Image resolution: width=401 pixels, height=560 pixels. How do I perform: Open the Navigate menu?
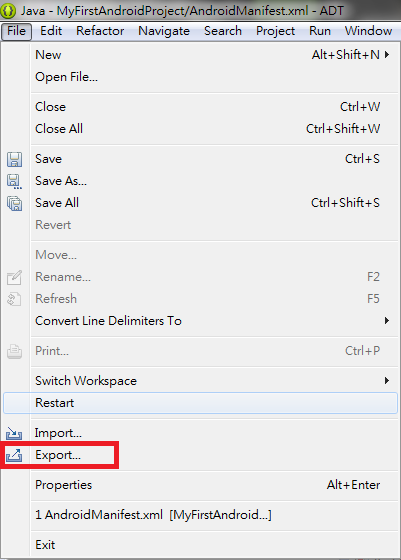coord(164,31)
